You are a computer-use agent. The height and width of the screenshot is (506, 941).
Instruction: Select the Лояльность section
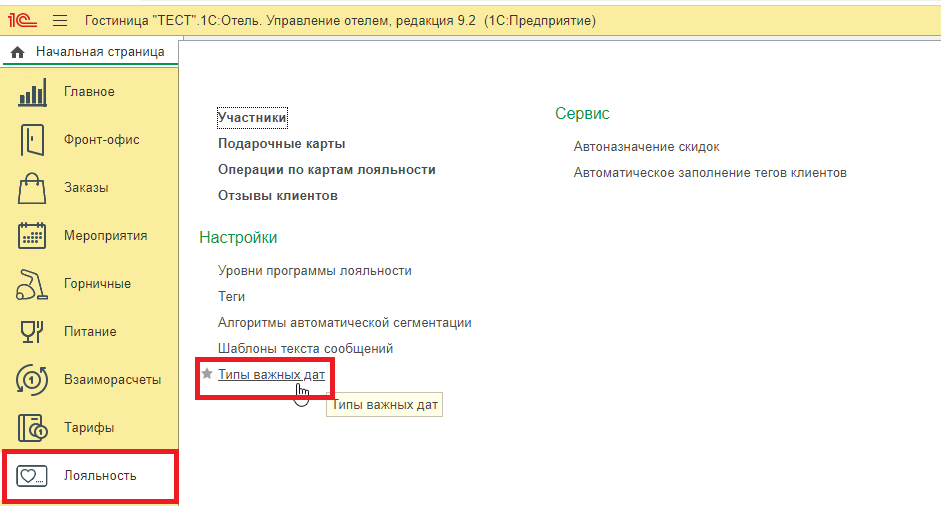tap(90, 476)
